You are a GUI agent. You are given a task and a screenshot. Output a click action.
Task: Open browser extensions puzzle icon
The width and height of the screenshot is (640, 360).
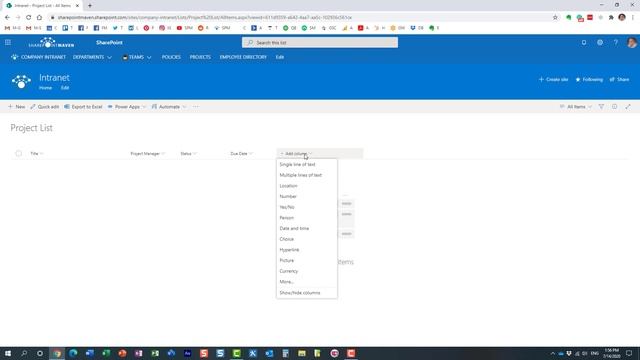coord(611,18)
